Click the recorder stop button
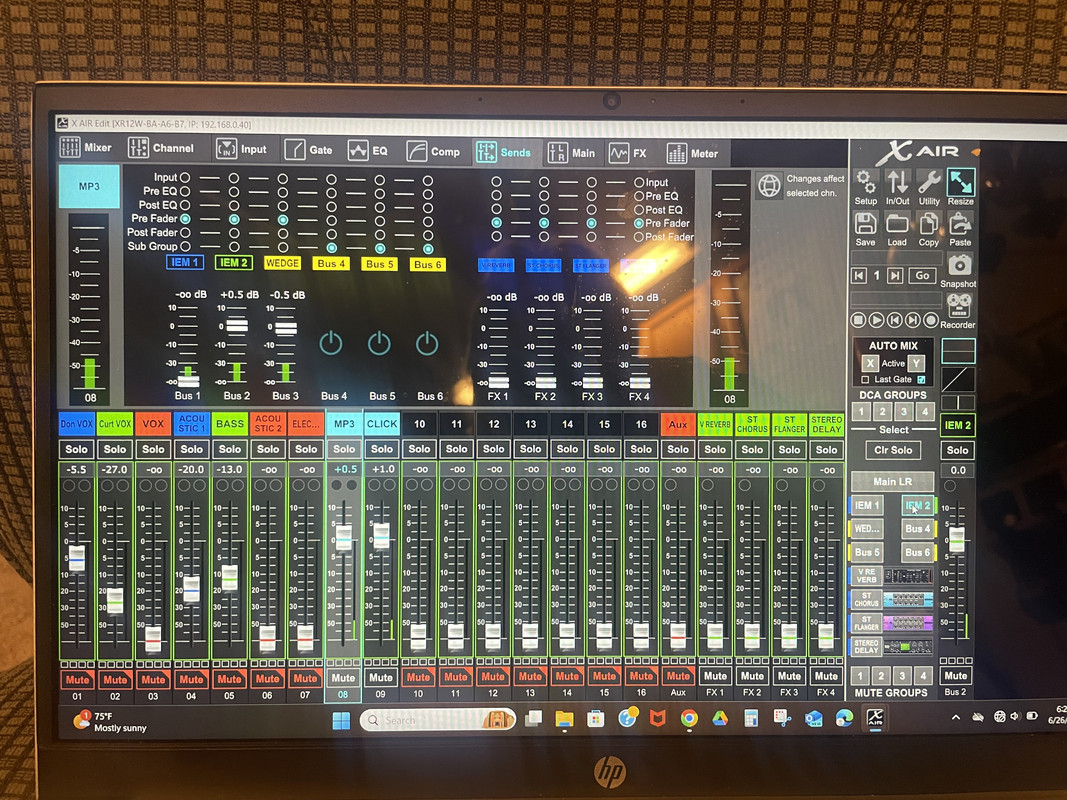This screenshot has width=1067, height=800. [x=858, y=319]
